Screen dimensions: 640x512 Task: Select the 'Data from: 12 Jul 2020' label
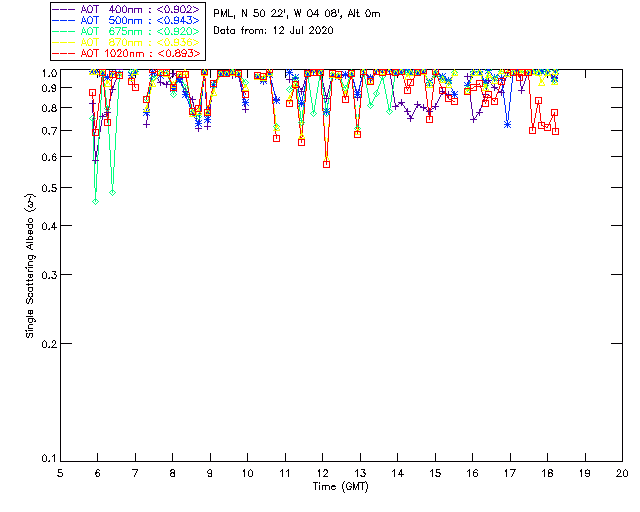point(273,31)
